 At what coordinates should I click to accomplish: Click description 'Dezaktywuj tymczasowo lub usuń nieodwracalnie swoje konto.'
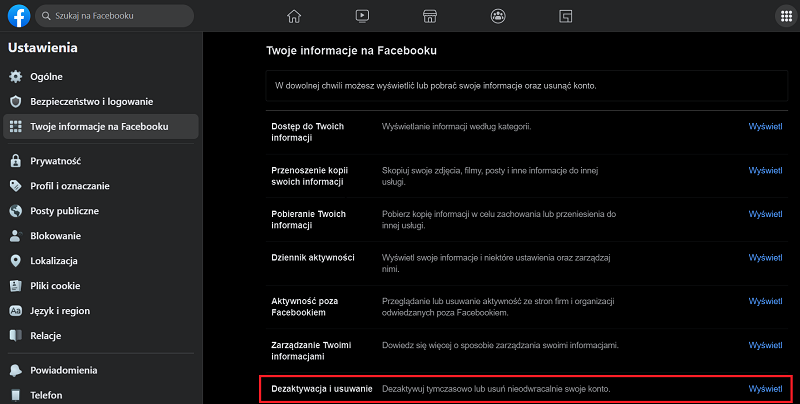click(496, 389)
